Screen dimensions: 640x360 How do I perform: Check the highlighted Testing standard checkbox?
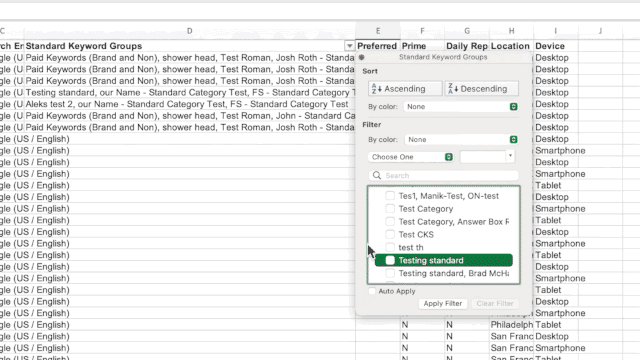[390, 260]
